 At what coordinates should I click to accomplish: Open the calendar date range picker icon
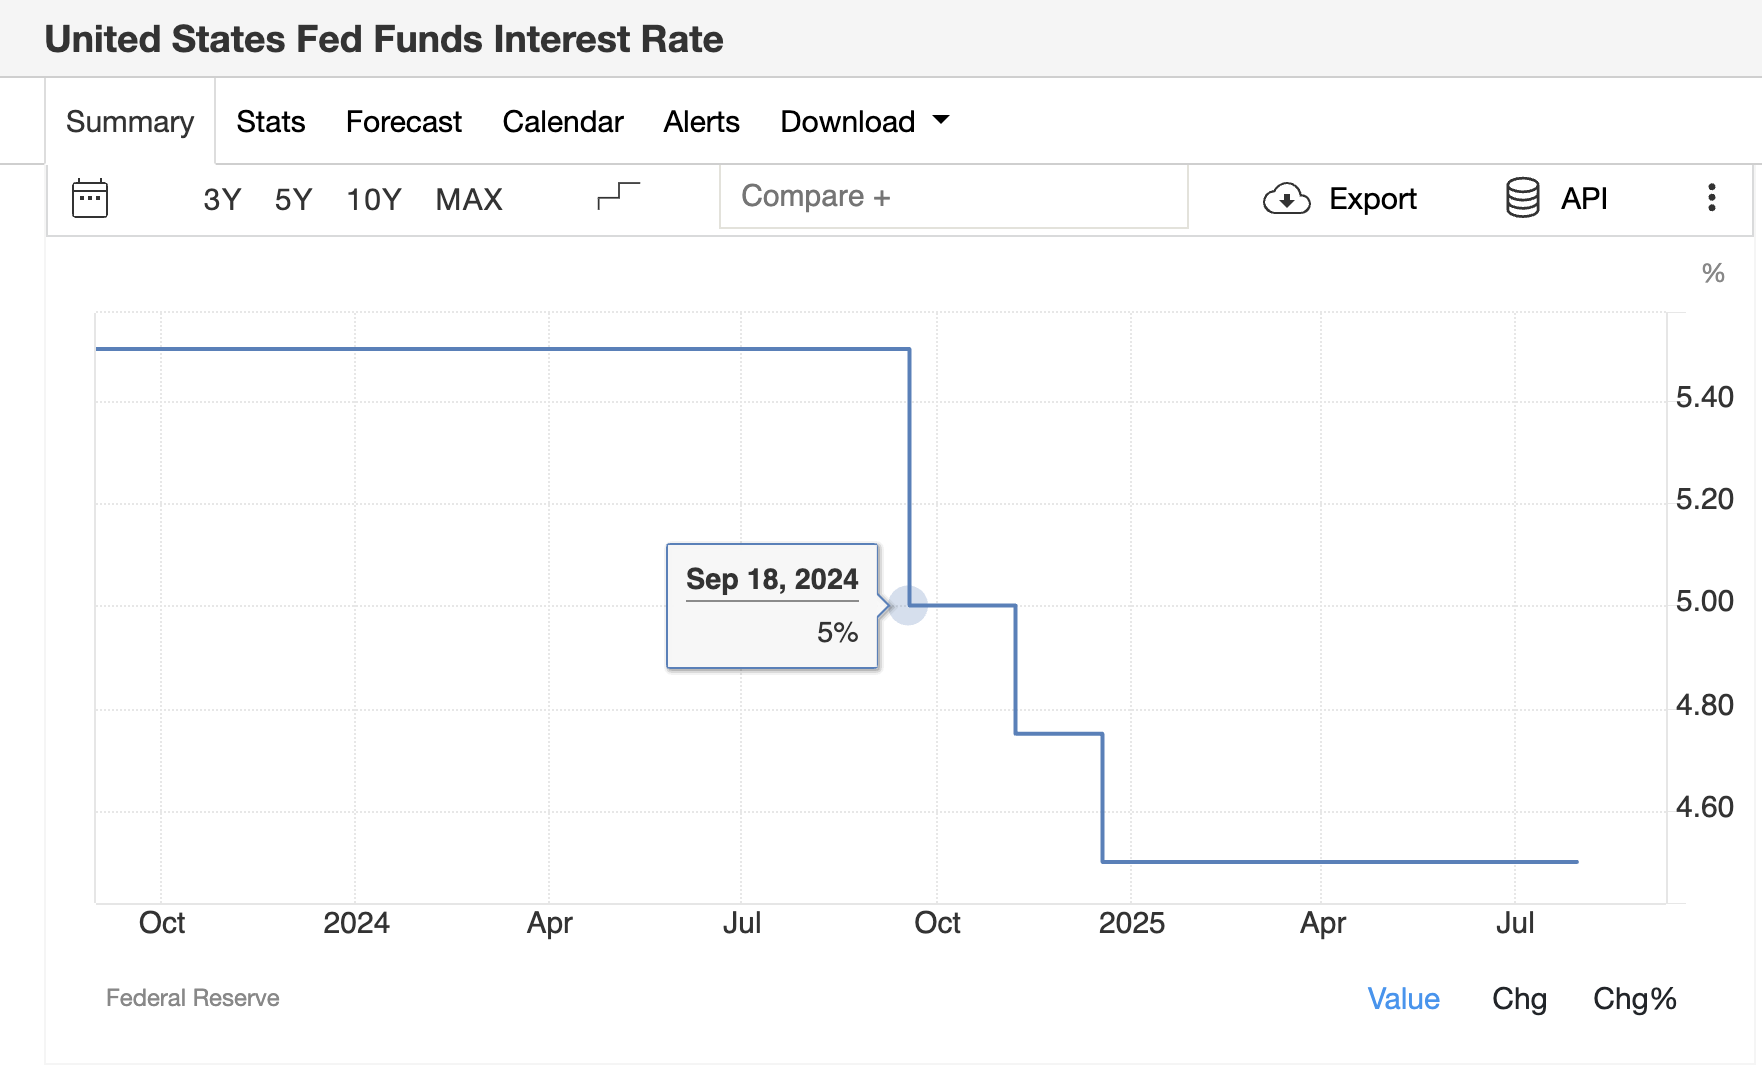pyautogui.click(x=90, y=198)
